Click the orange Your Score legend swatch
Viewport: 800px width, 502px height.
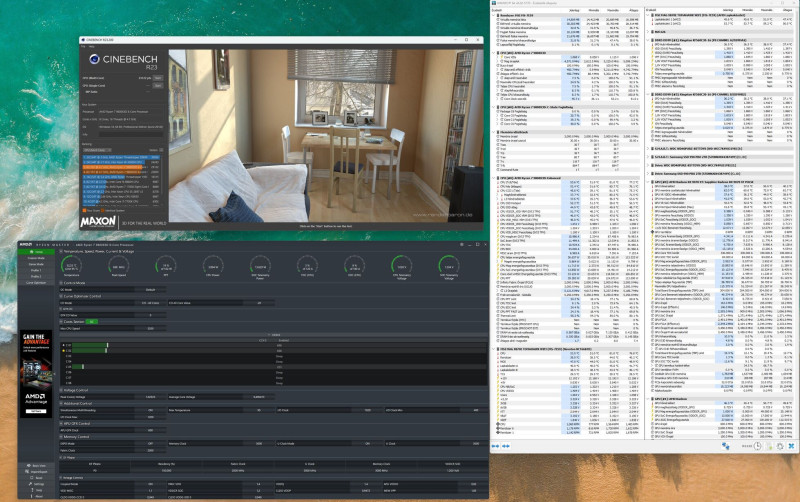coord(85,210)
